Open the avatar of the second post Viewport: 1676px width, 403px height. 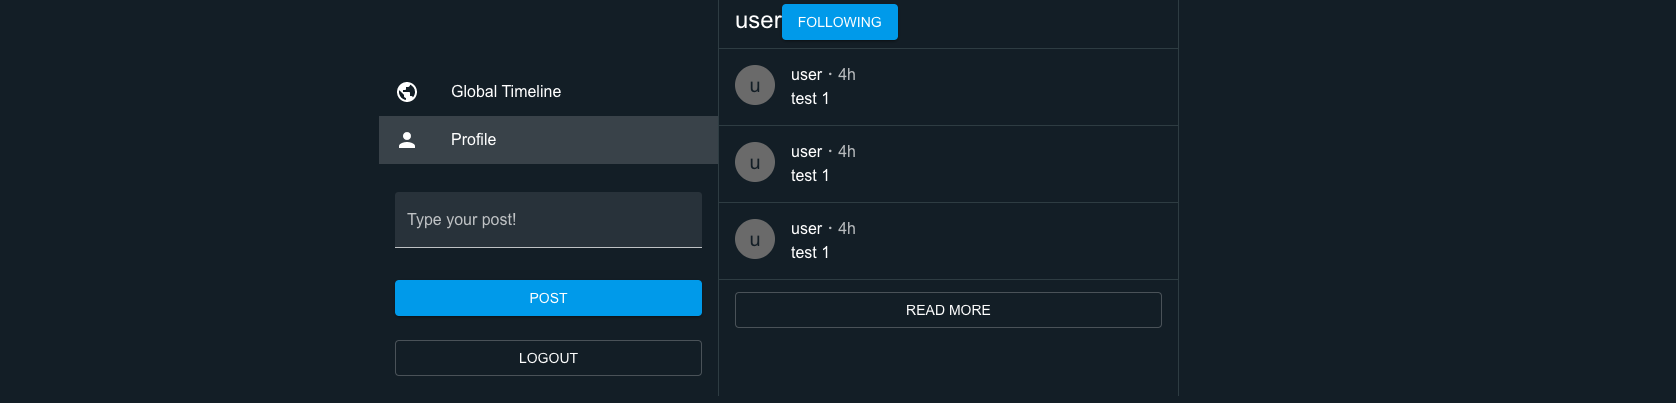(755, 163)
